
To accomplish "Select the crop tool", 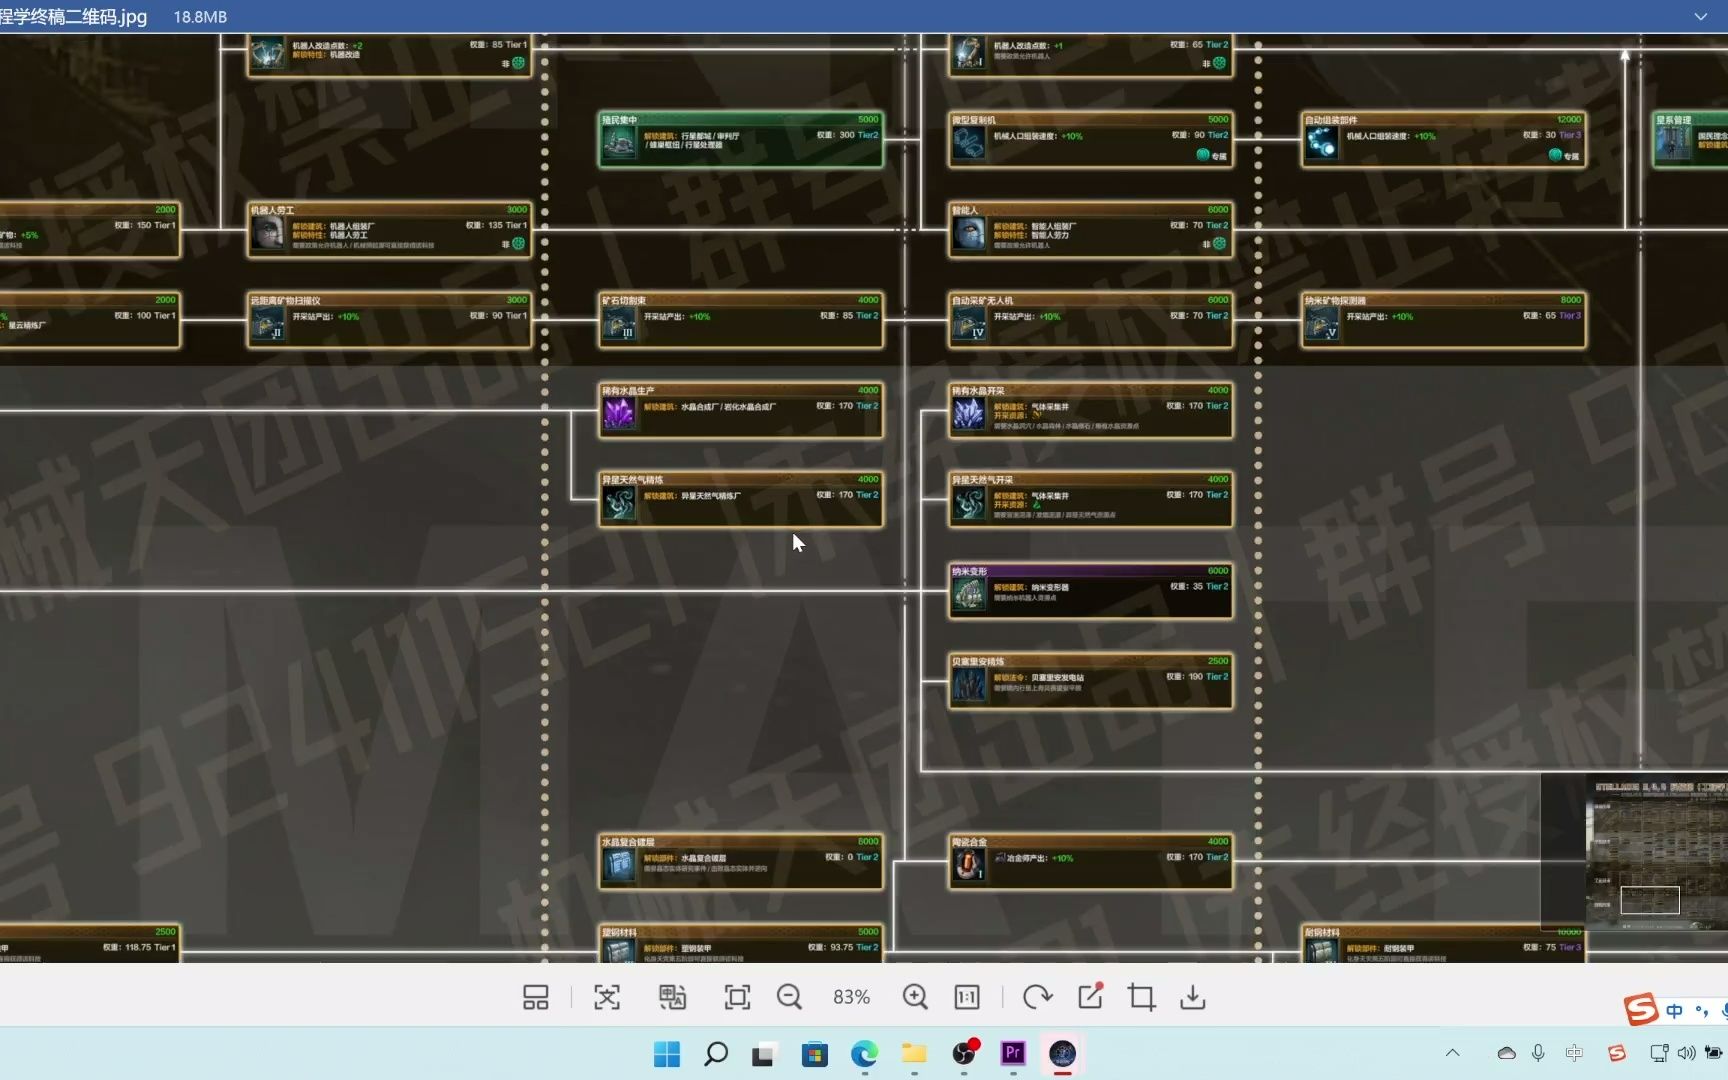I will click(1141, 997).
